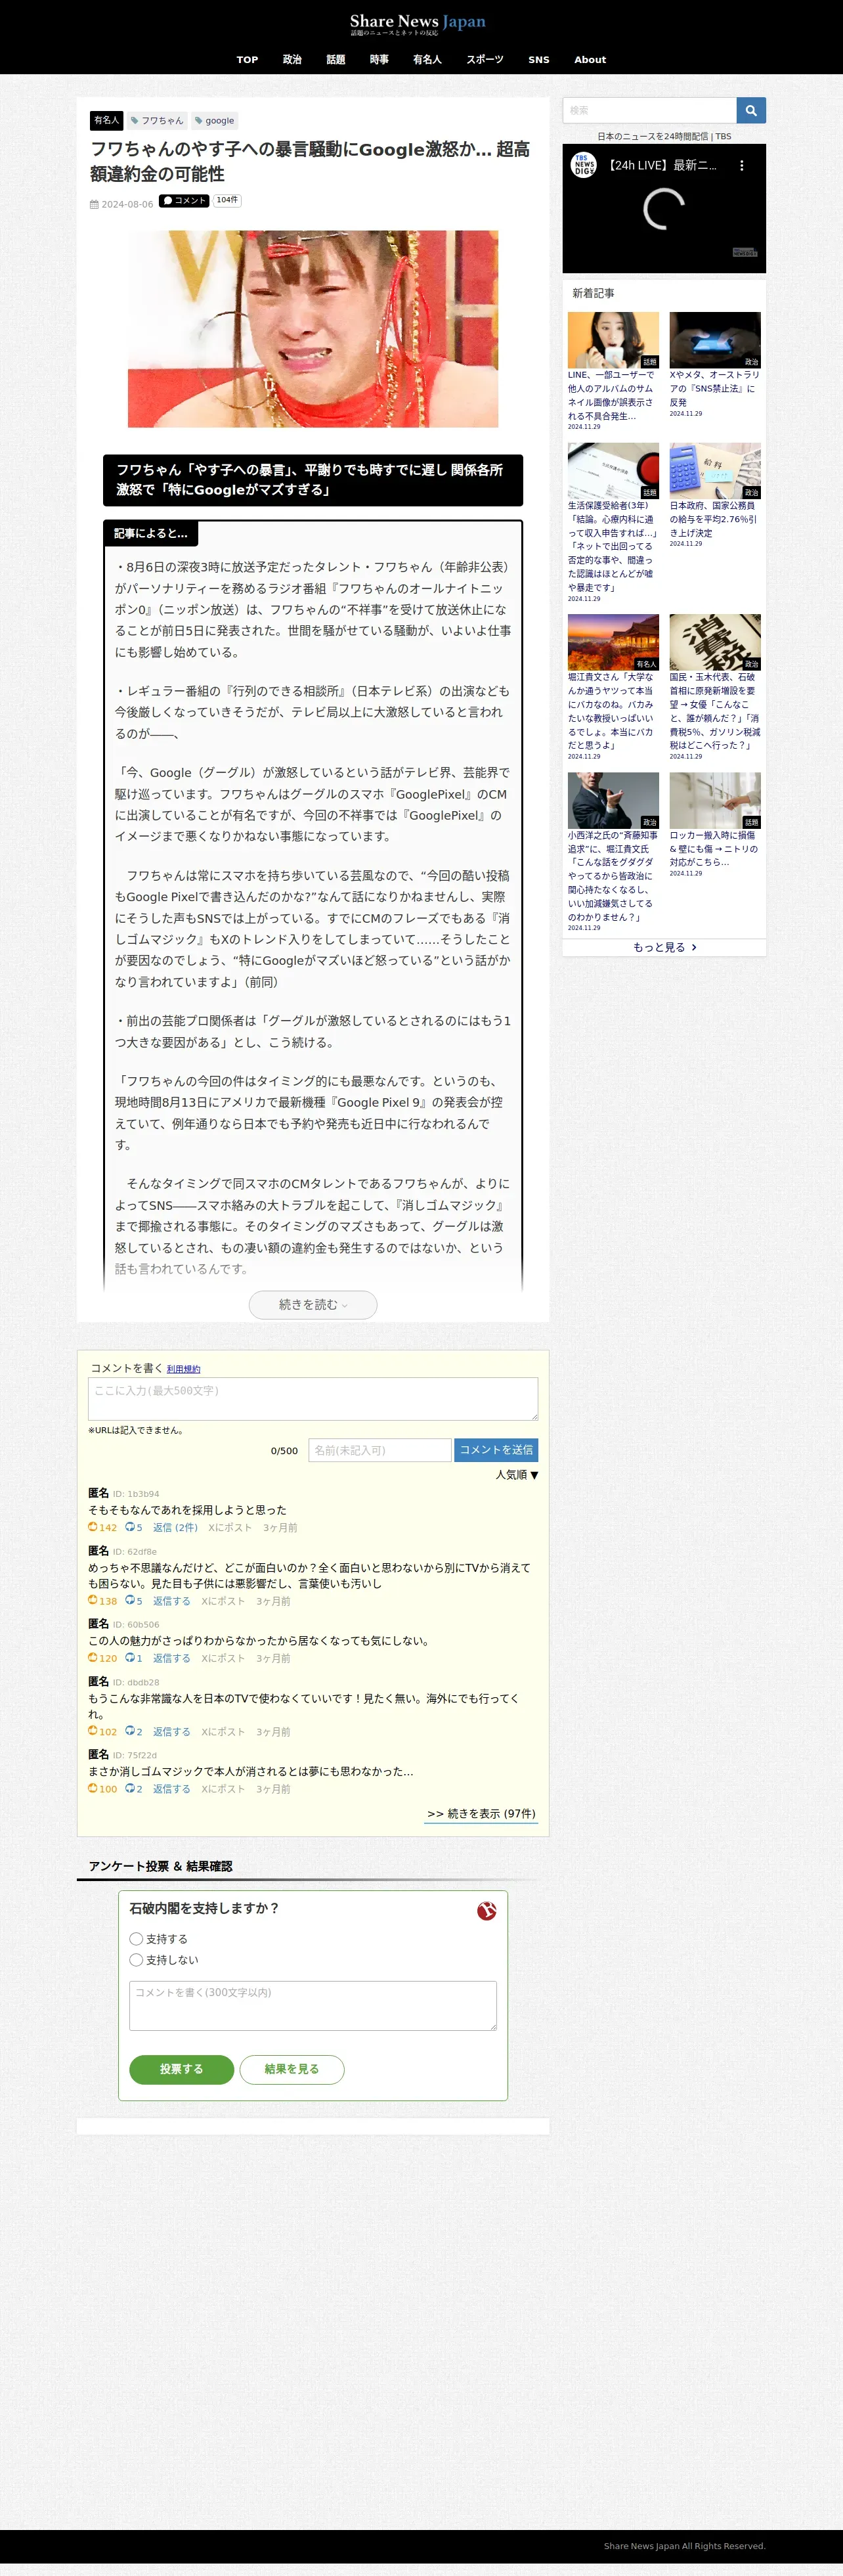Click the コメントを送信 button

[x=496, y=1450]
